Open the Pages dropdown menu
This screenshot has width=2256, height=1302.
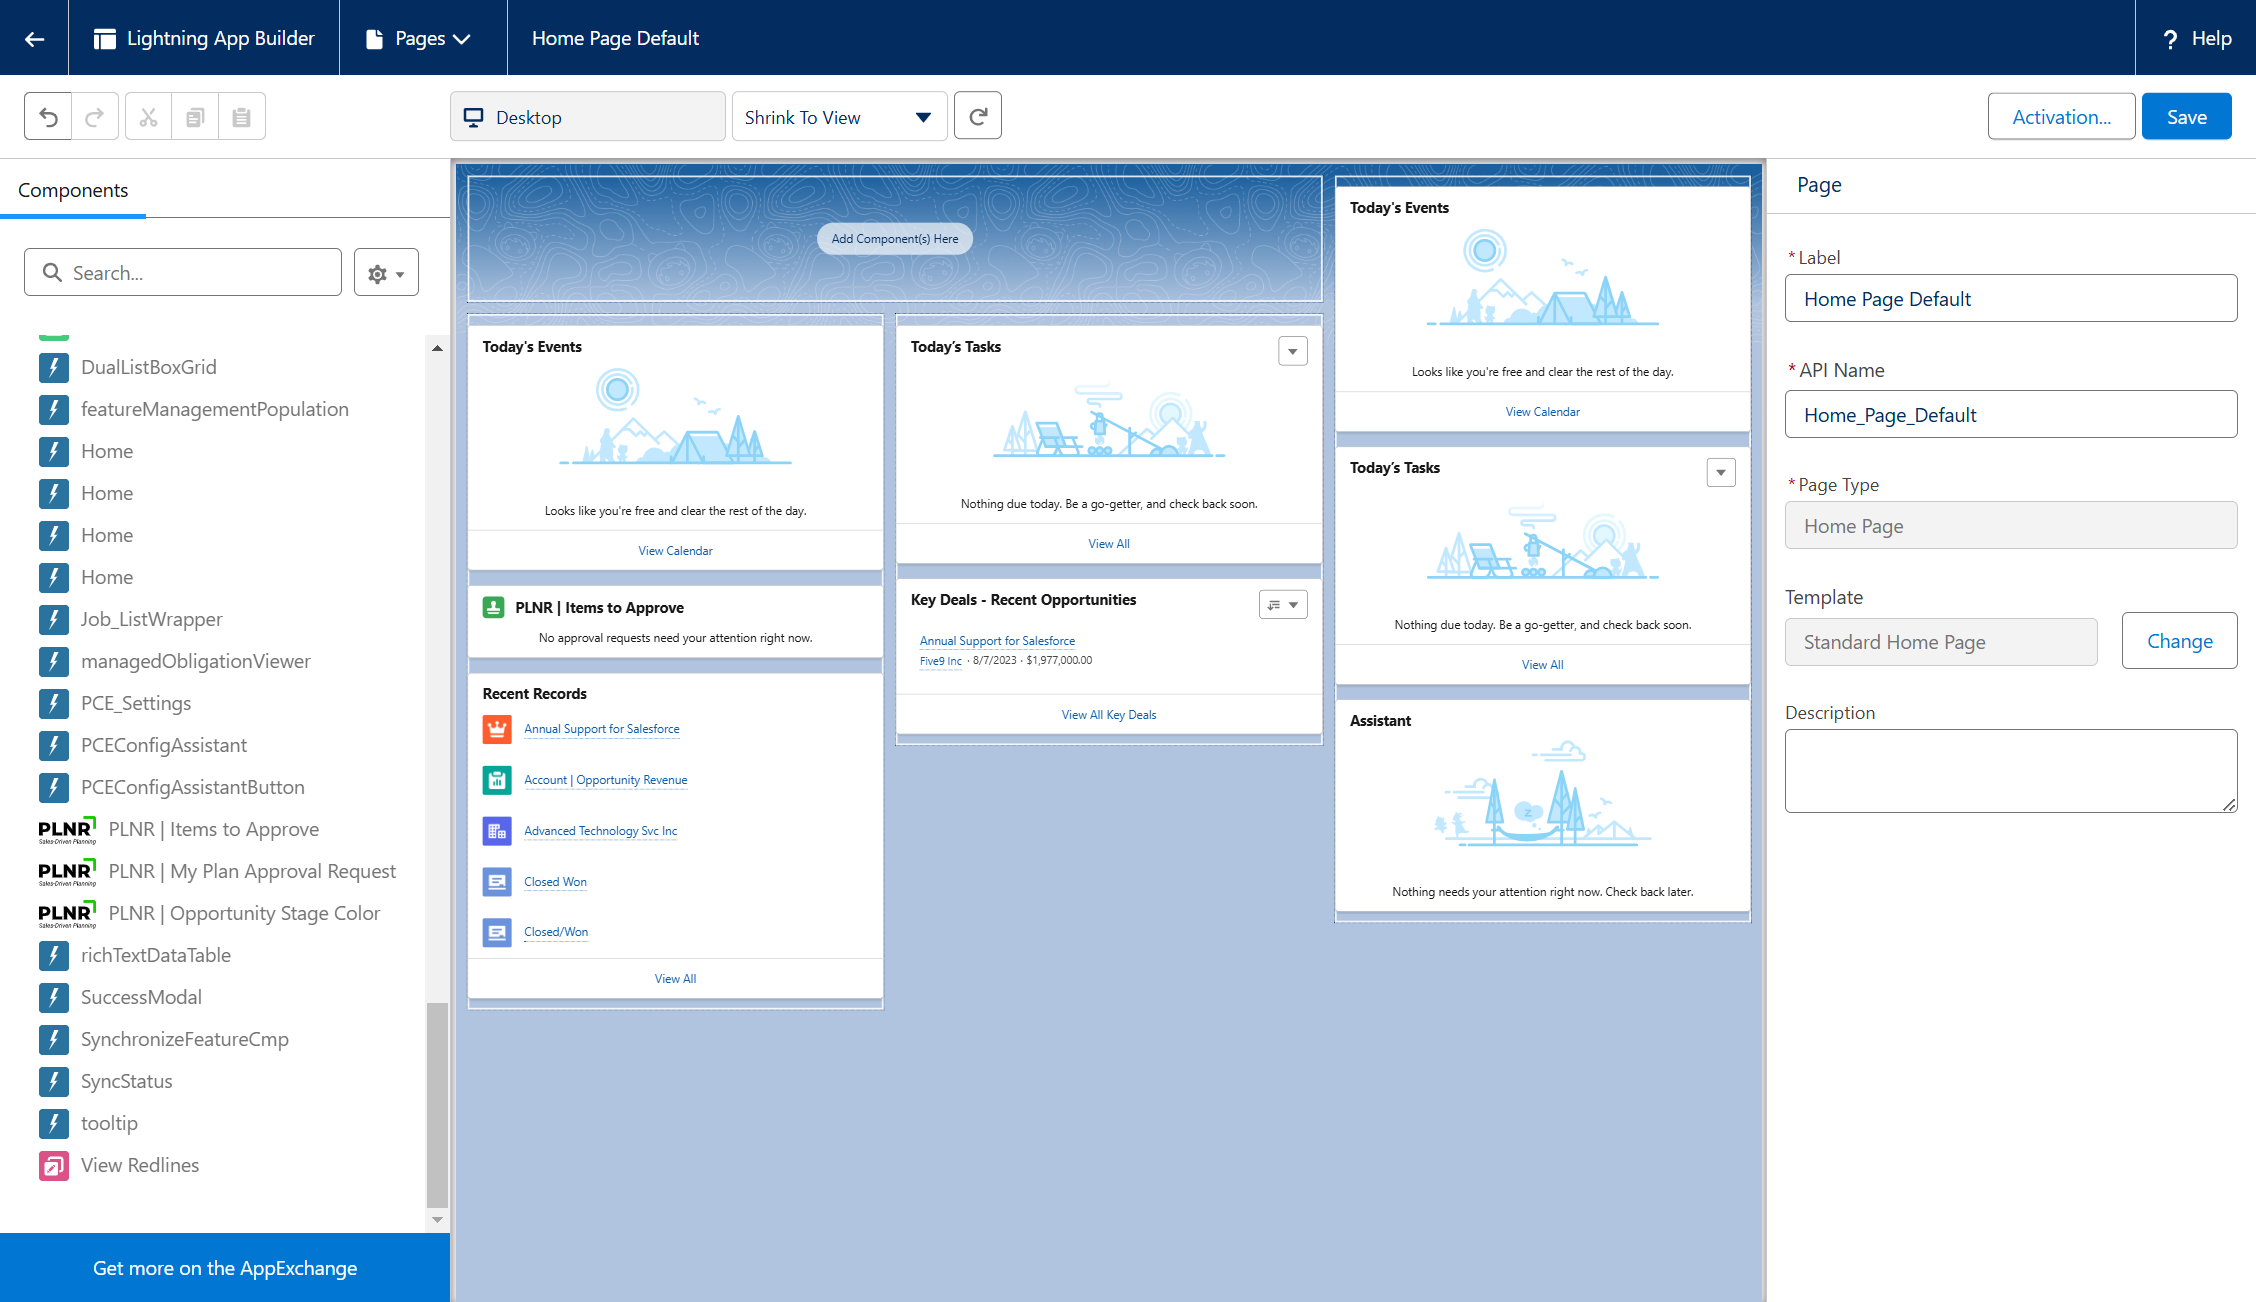pos(421,38)
